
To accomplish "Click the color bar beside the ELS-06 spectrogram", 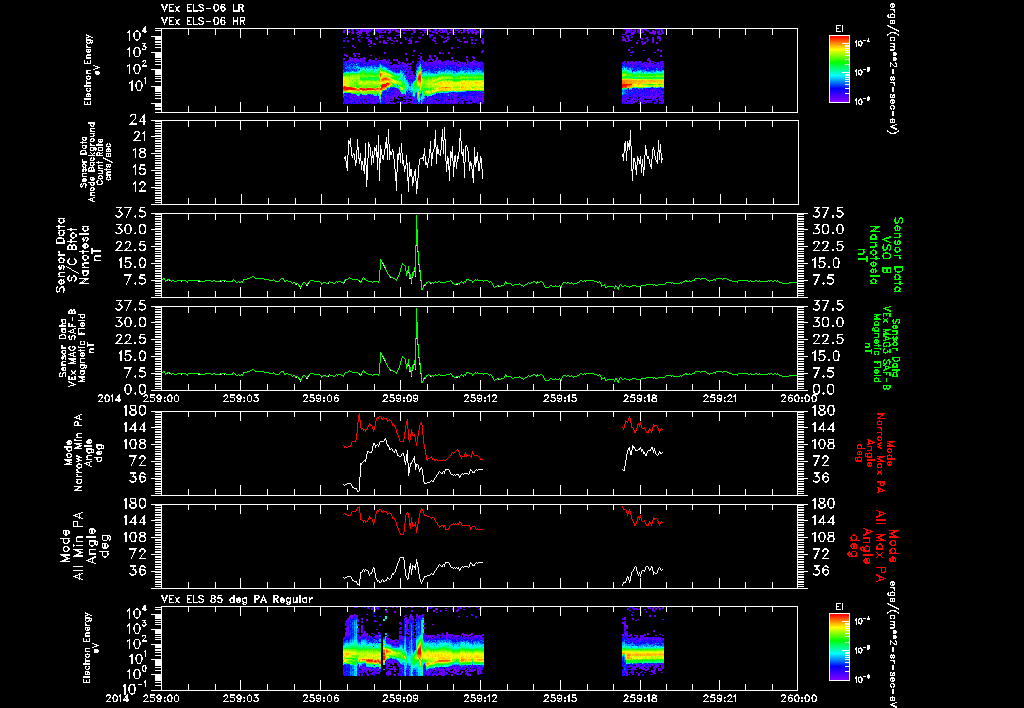I will point(839,69).
